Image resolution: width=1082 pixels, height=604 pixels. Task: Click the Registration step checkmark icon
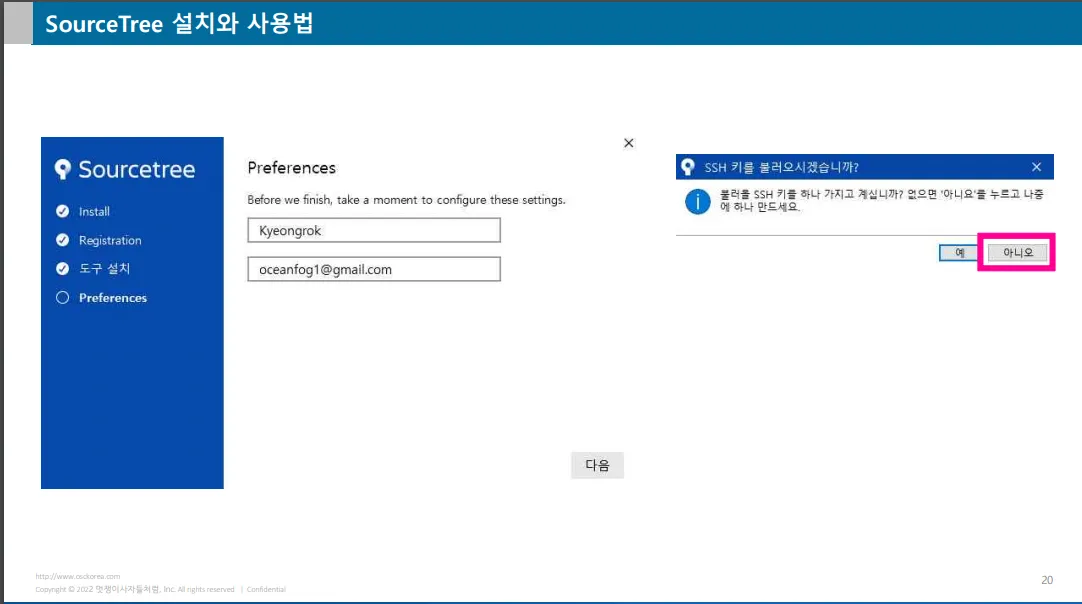tap(62, 240)
